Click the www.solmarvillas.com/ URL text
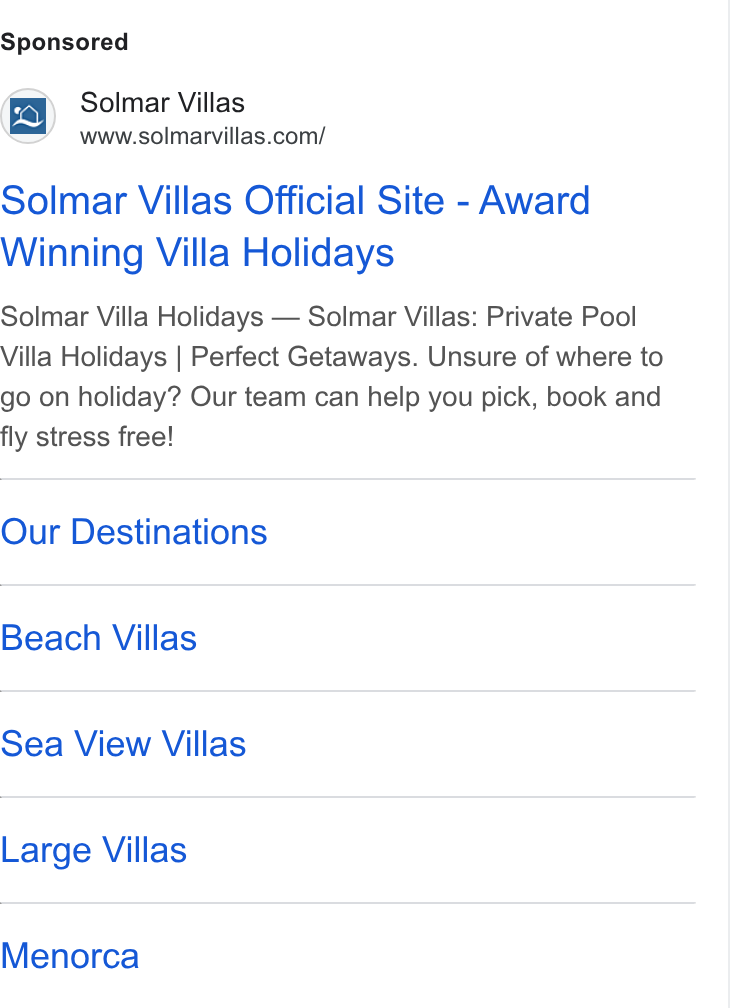The width and height of the screenshot is (730, 1008). click(202, 136)
